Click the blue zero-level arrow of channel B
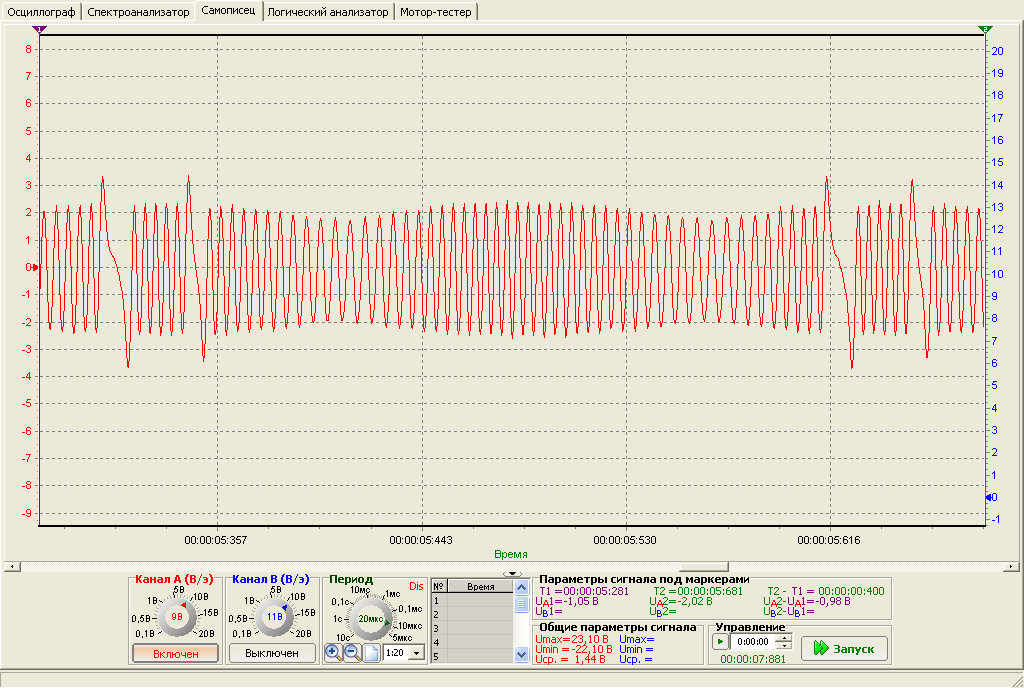The width and height of the screenshot is (1024, 688). (x=989, y=497)
